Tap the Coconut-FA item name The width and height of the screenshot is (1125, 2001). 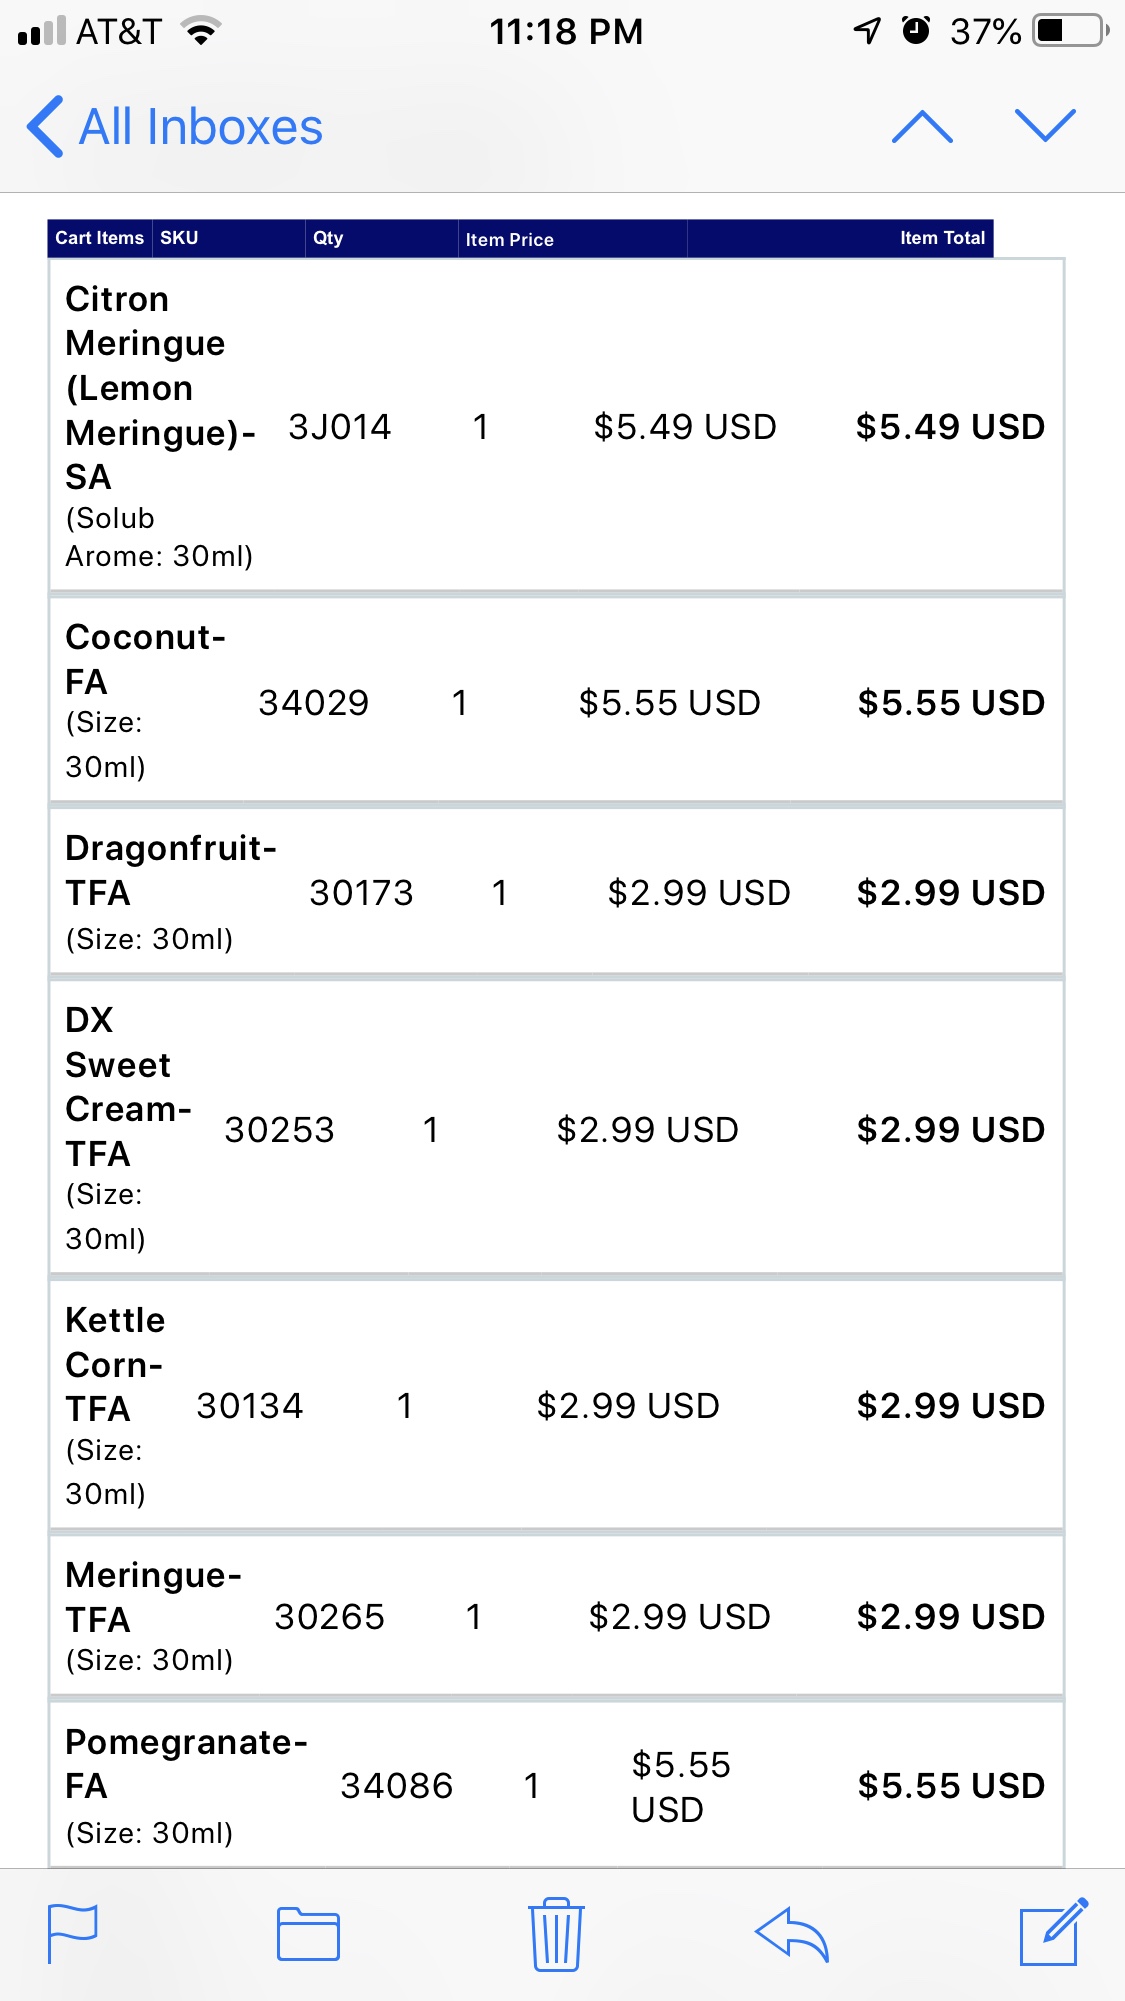click(144, 659)
